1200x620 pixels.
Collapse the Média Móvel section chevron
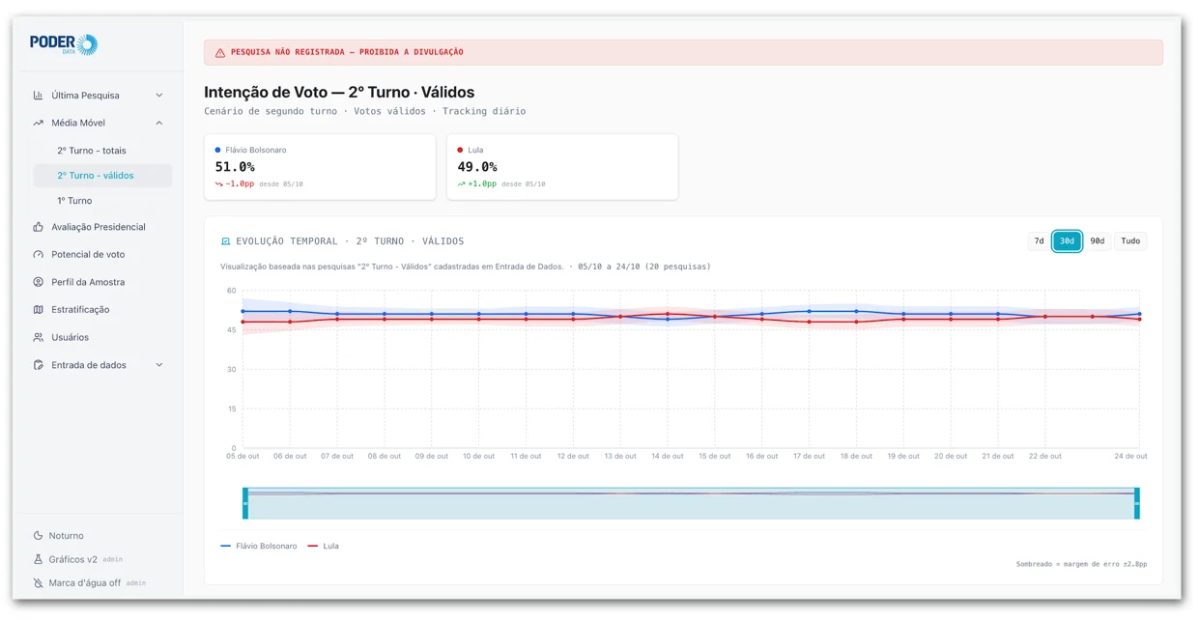point(159,123)
